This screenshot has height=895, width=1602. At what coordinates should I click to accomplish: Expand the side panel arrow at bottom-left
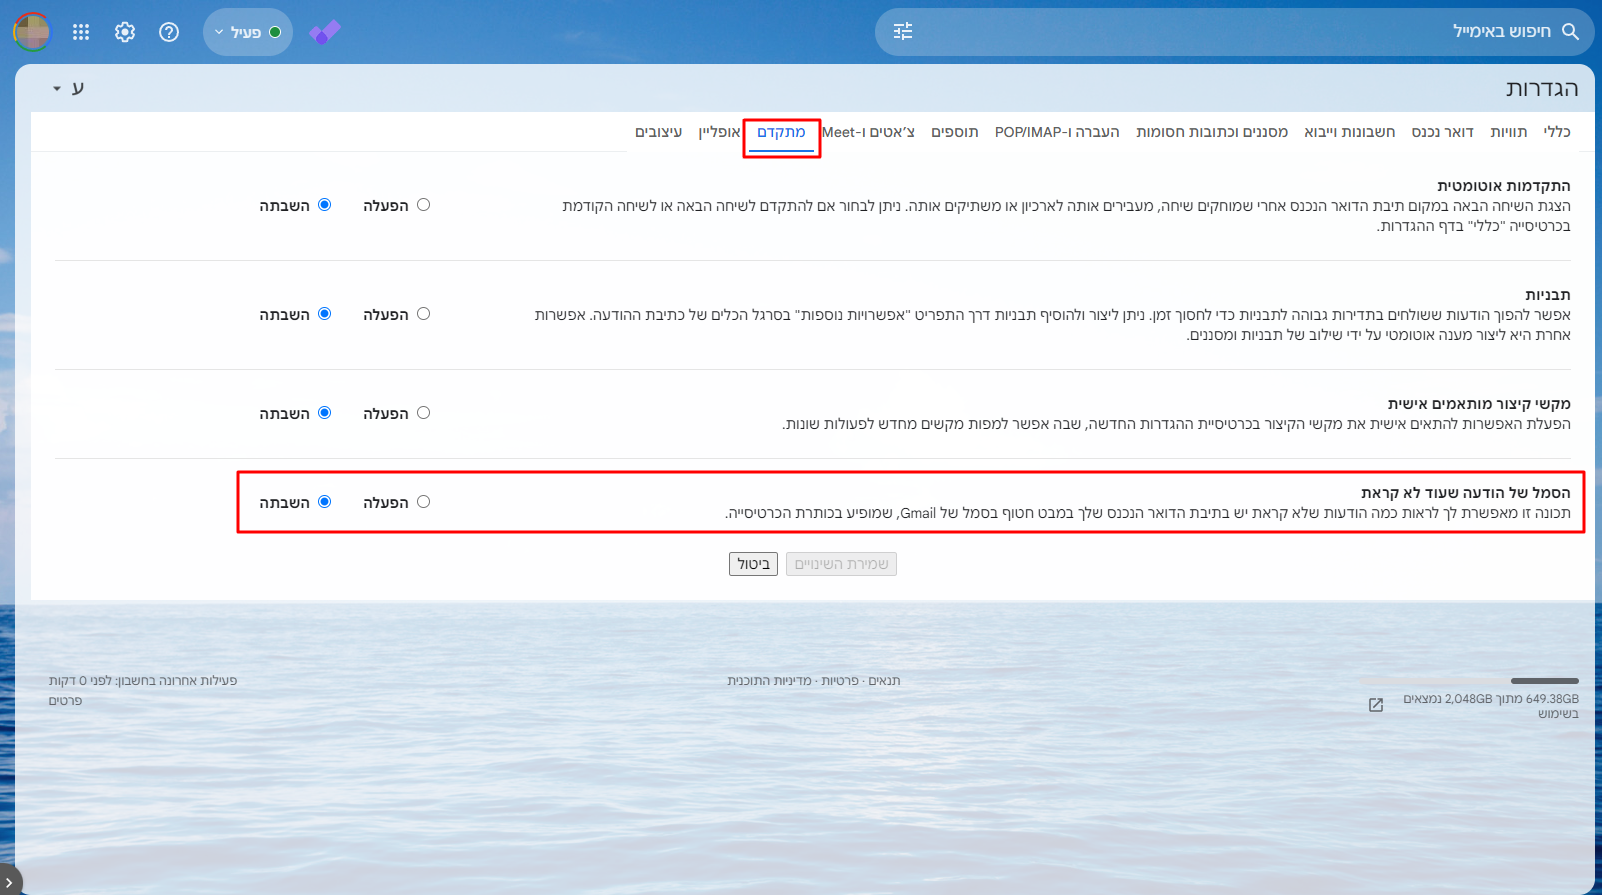(x=8, y=883)
